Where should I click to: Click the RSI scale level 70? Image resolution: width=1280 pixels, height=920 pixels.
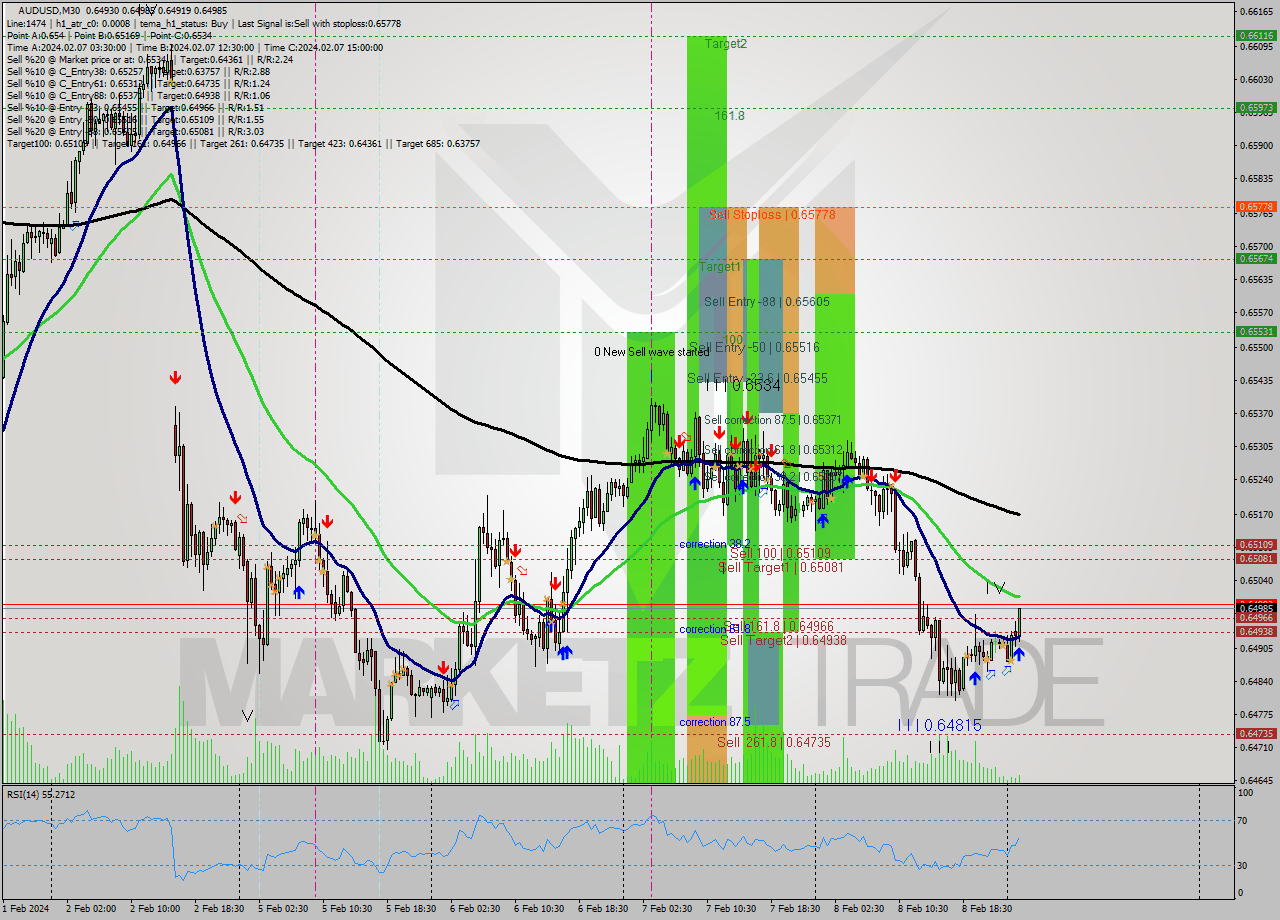point(1244,820)
